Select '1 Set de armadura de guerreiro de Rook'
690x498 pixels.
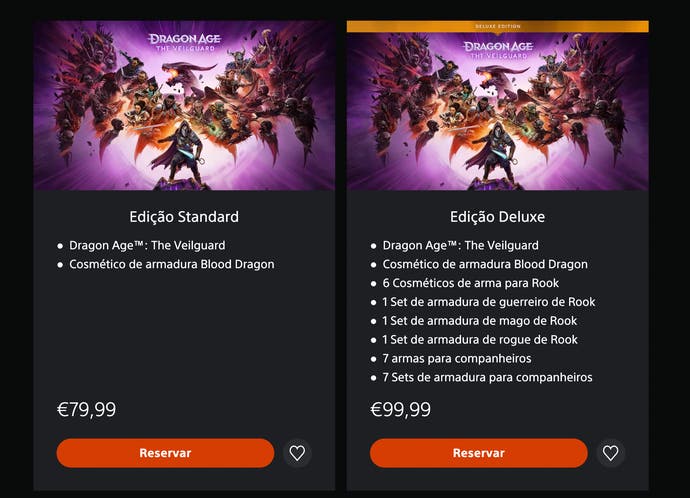pyautogui.click(x=488, y=302)
